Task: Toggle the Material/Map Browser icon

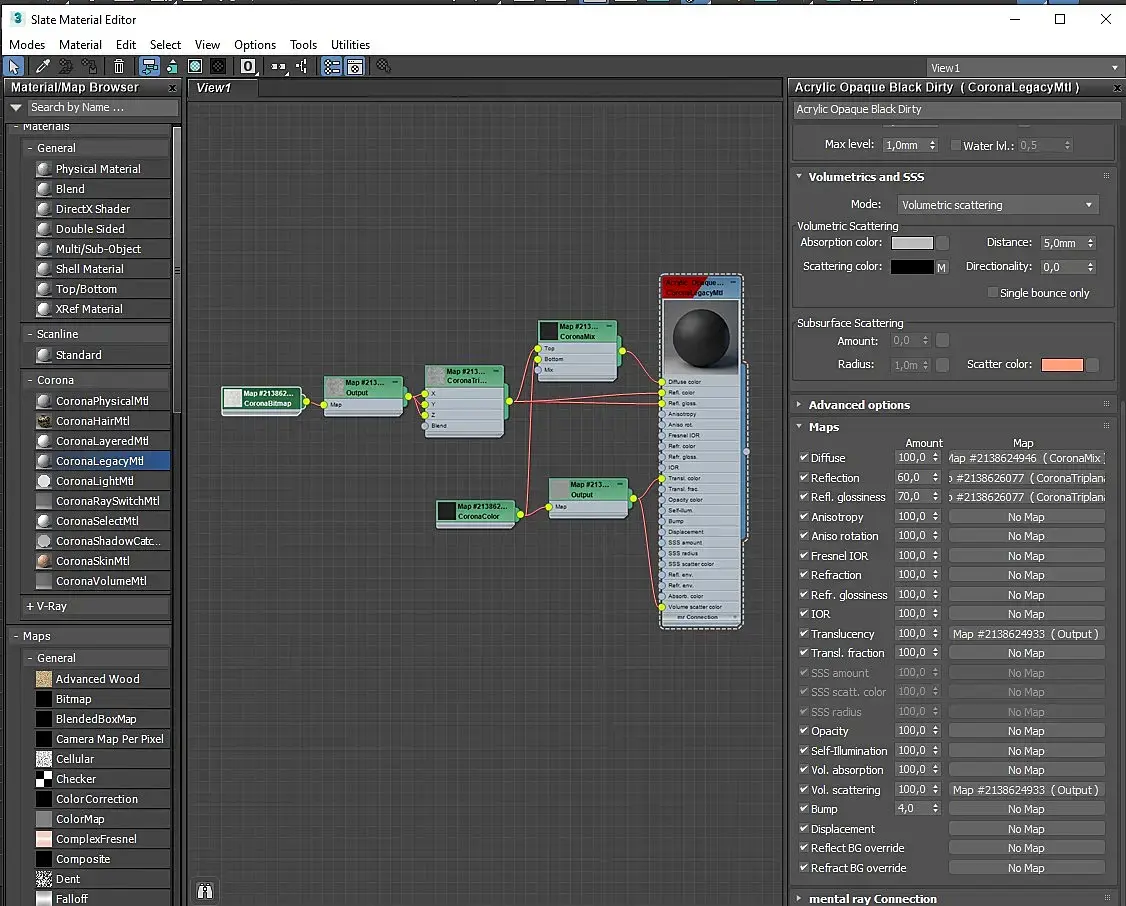Action: (x=332, y=67)
